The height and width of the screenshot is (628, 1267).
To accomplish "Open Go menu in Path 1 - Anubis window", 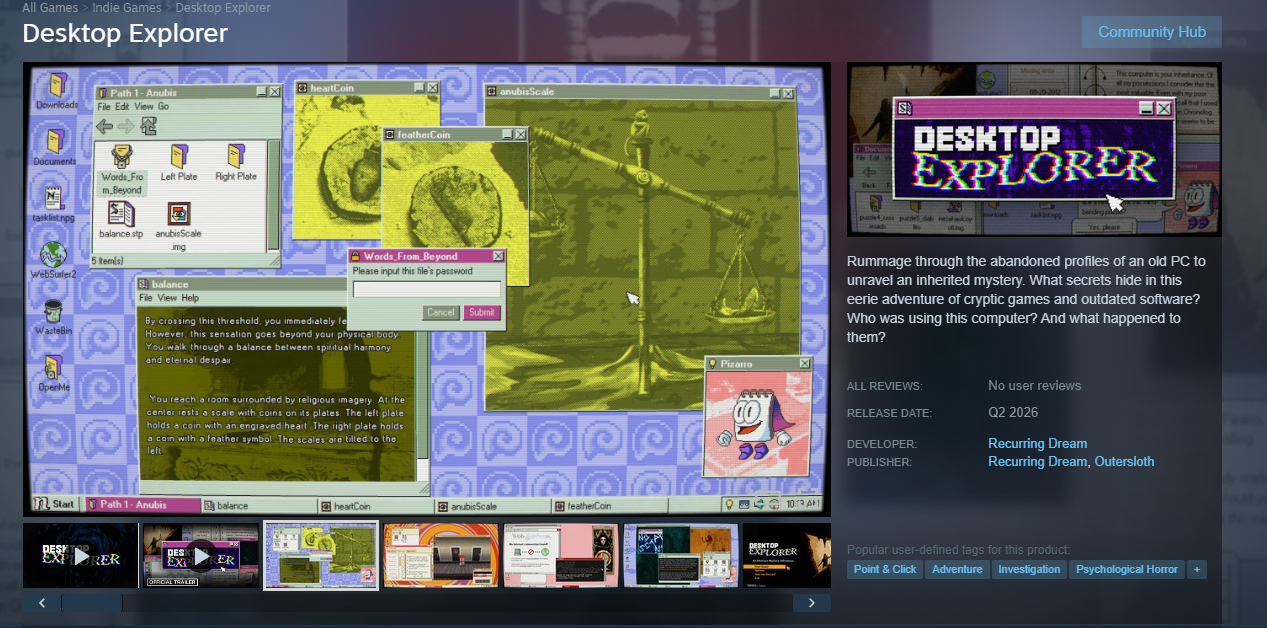I will click(163, 106).
